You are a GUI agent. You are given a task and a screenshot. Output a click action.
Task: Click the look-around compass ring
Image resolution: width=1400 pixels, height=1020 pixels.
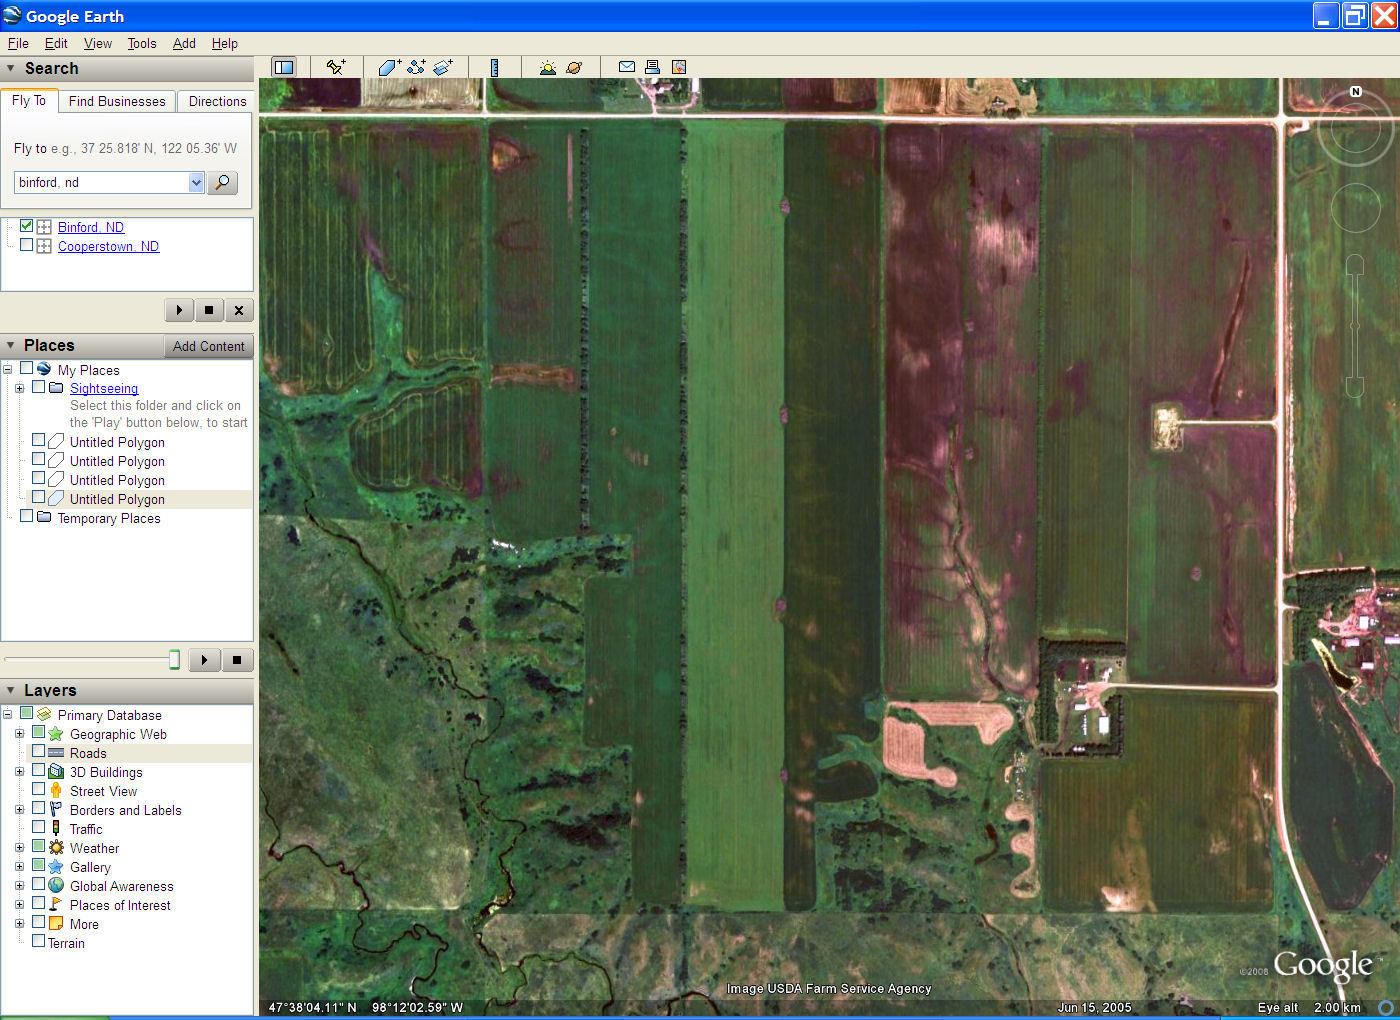[1355, 128]
